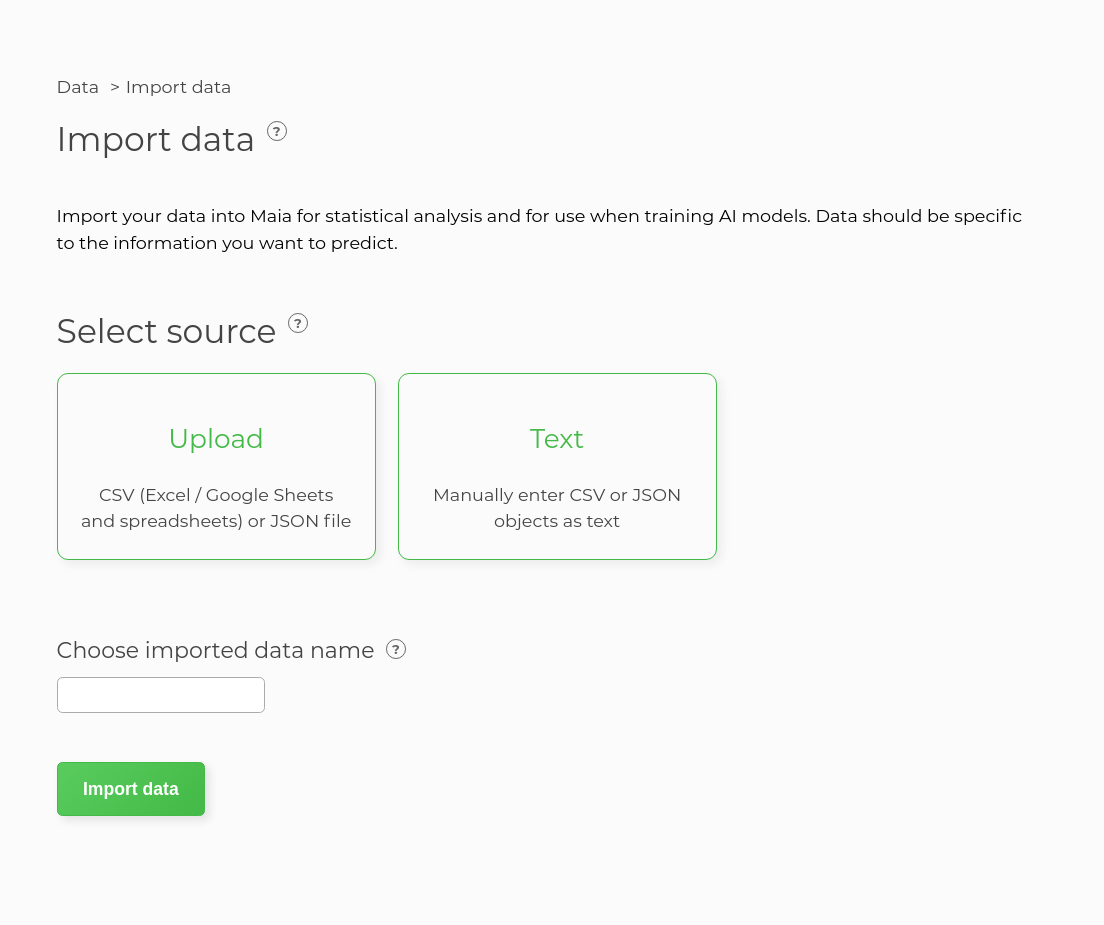The height and width of the screenshot is (925, 1104).
Task: Click the Import data page heading
Action: (x=156, y=139)
